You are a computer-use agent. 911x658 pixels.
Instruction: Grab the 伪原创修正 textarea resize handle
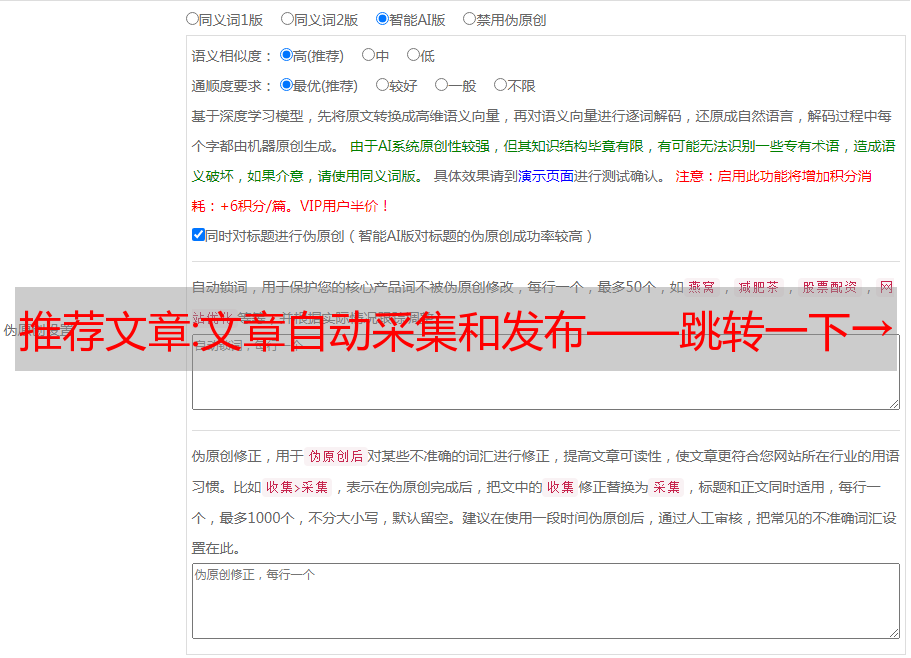(x=894, y=632)
